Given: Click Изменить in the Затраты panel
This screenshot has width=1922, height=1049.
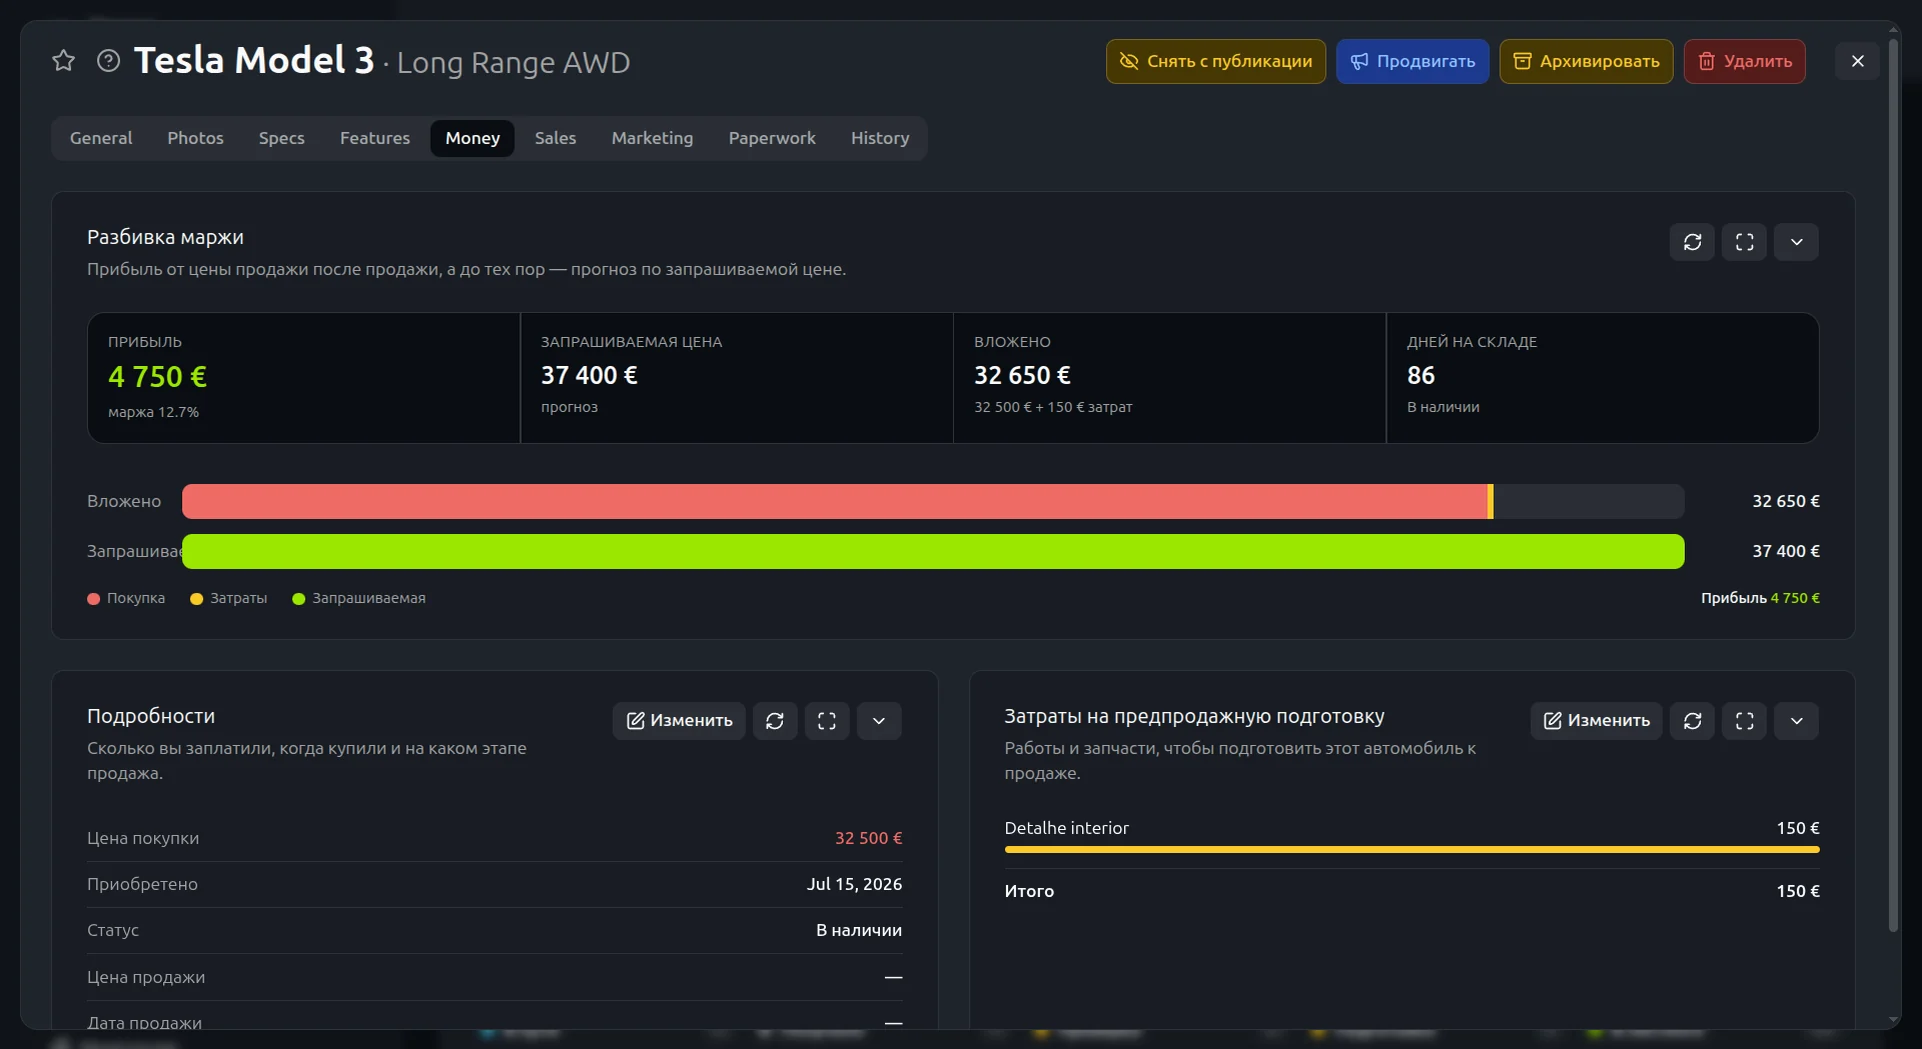Looking at the screenshot, I should (x=1596, y=721).
